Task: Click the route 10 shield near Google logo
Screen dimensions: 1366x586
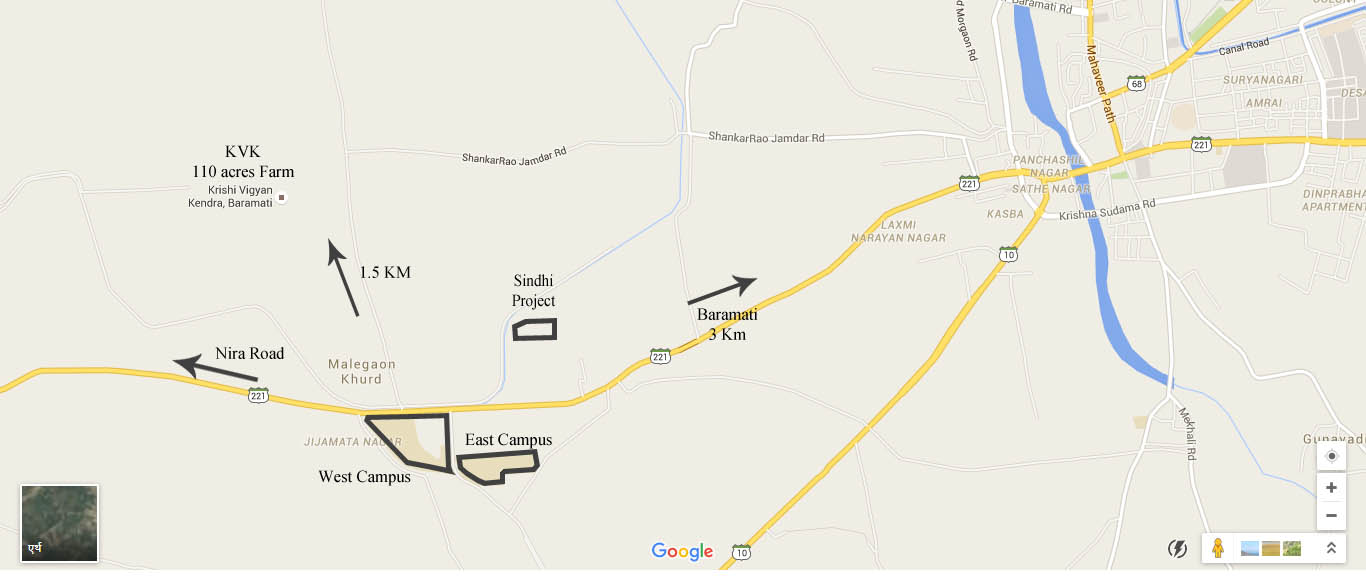Action: (740, 552)
